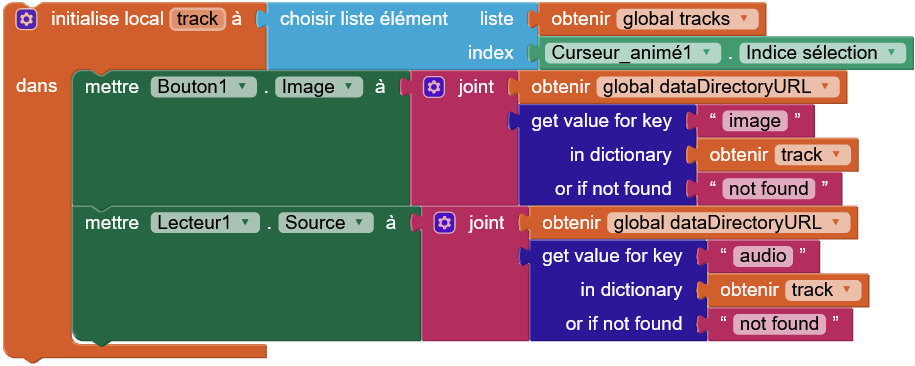The image size is (915, 366).
Task: Open the global tracks variable dropdown
Action: [687, 19]
